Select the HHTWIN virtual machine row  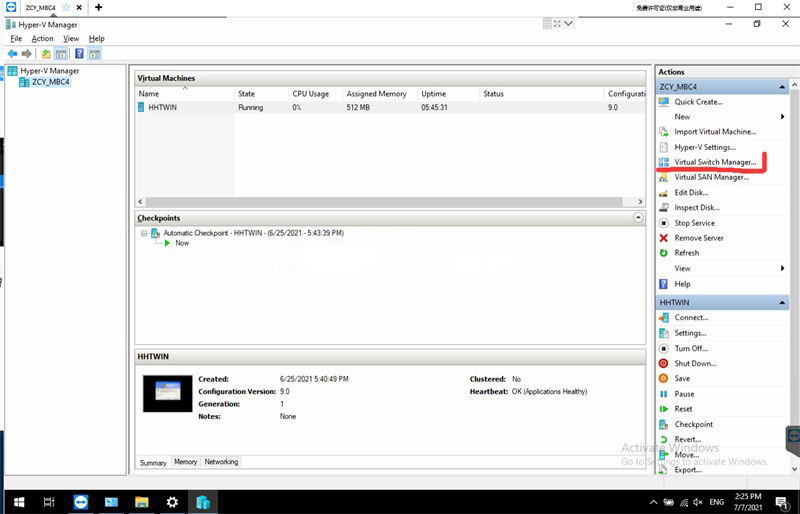390,107
